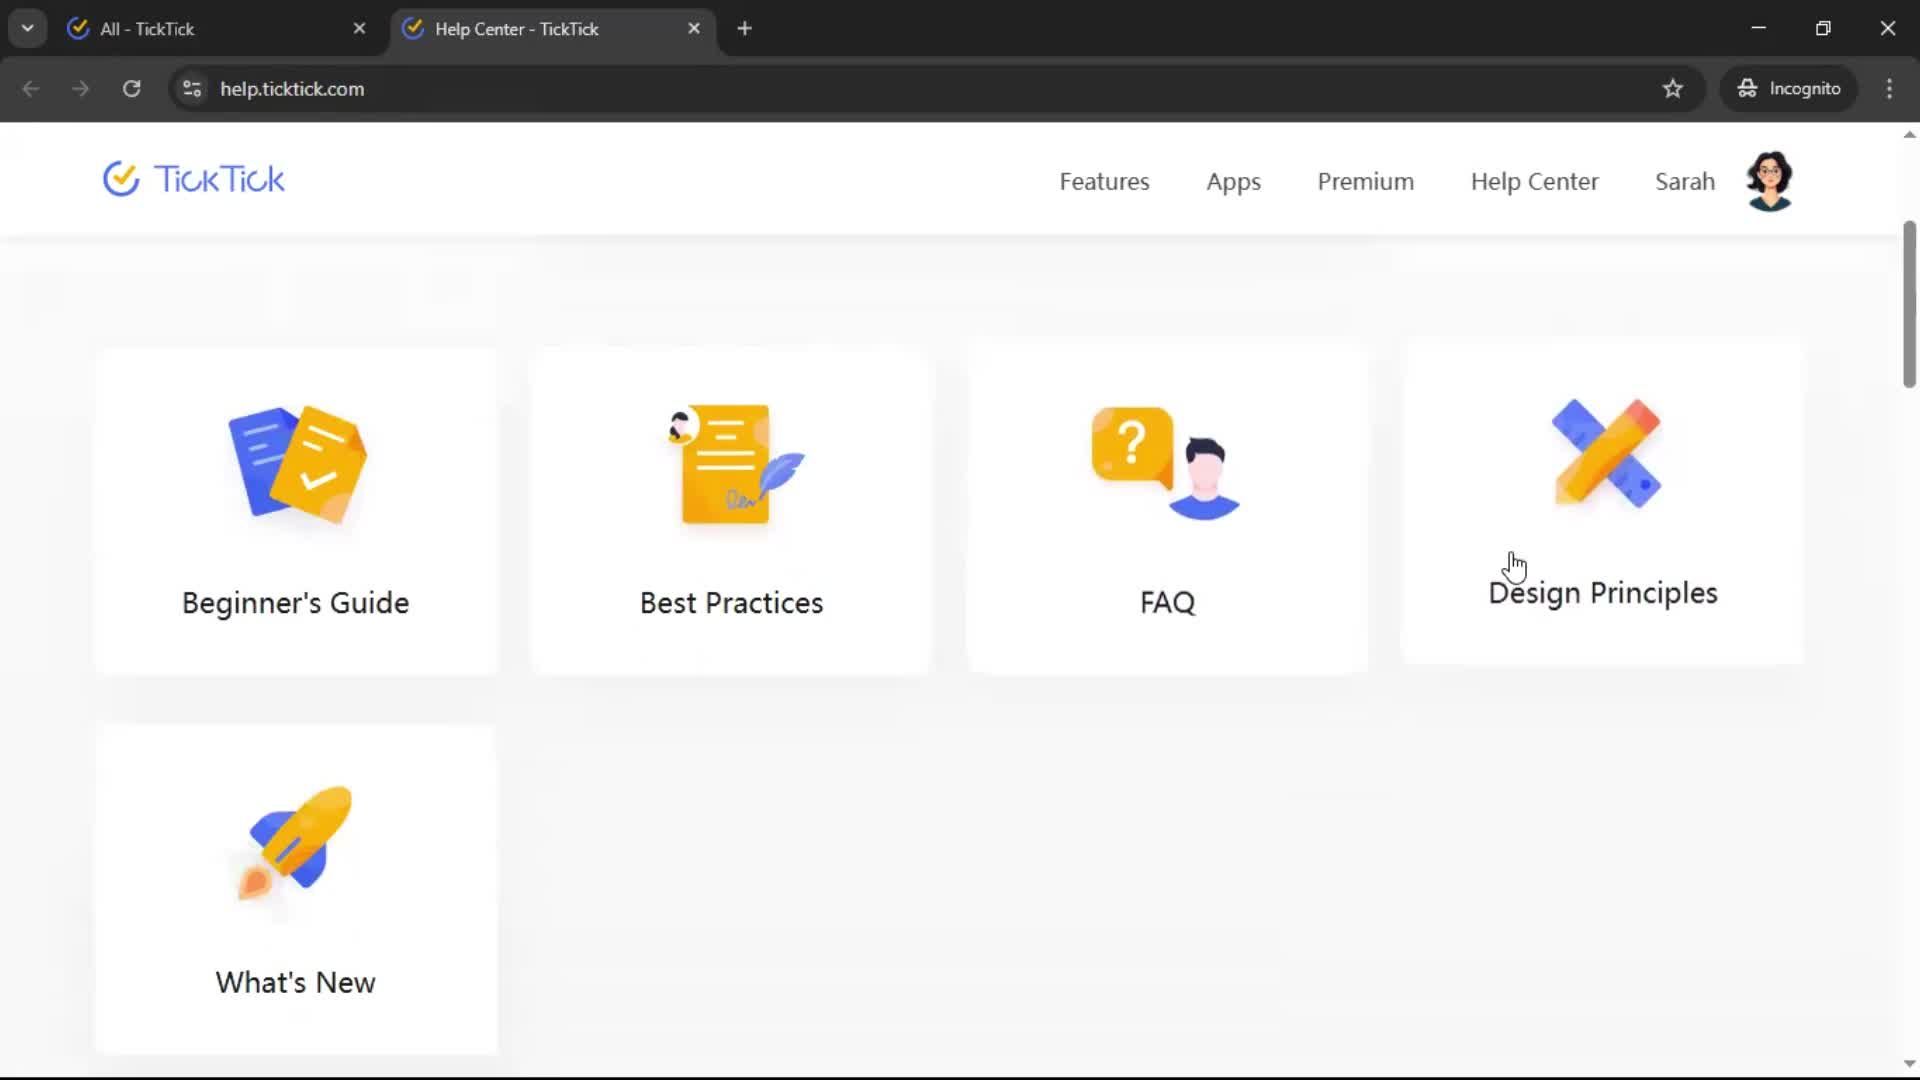Open Chrome's three-dot menu

pos(1889,89)
